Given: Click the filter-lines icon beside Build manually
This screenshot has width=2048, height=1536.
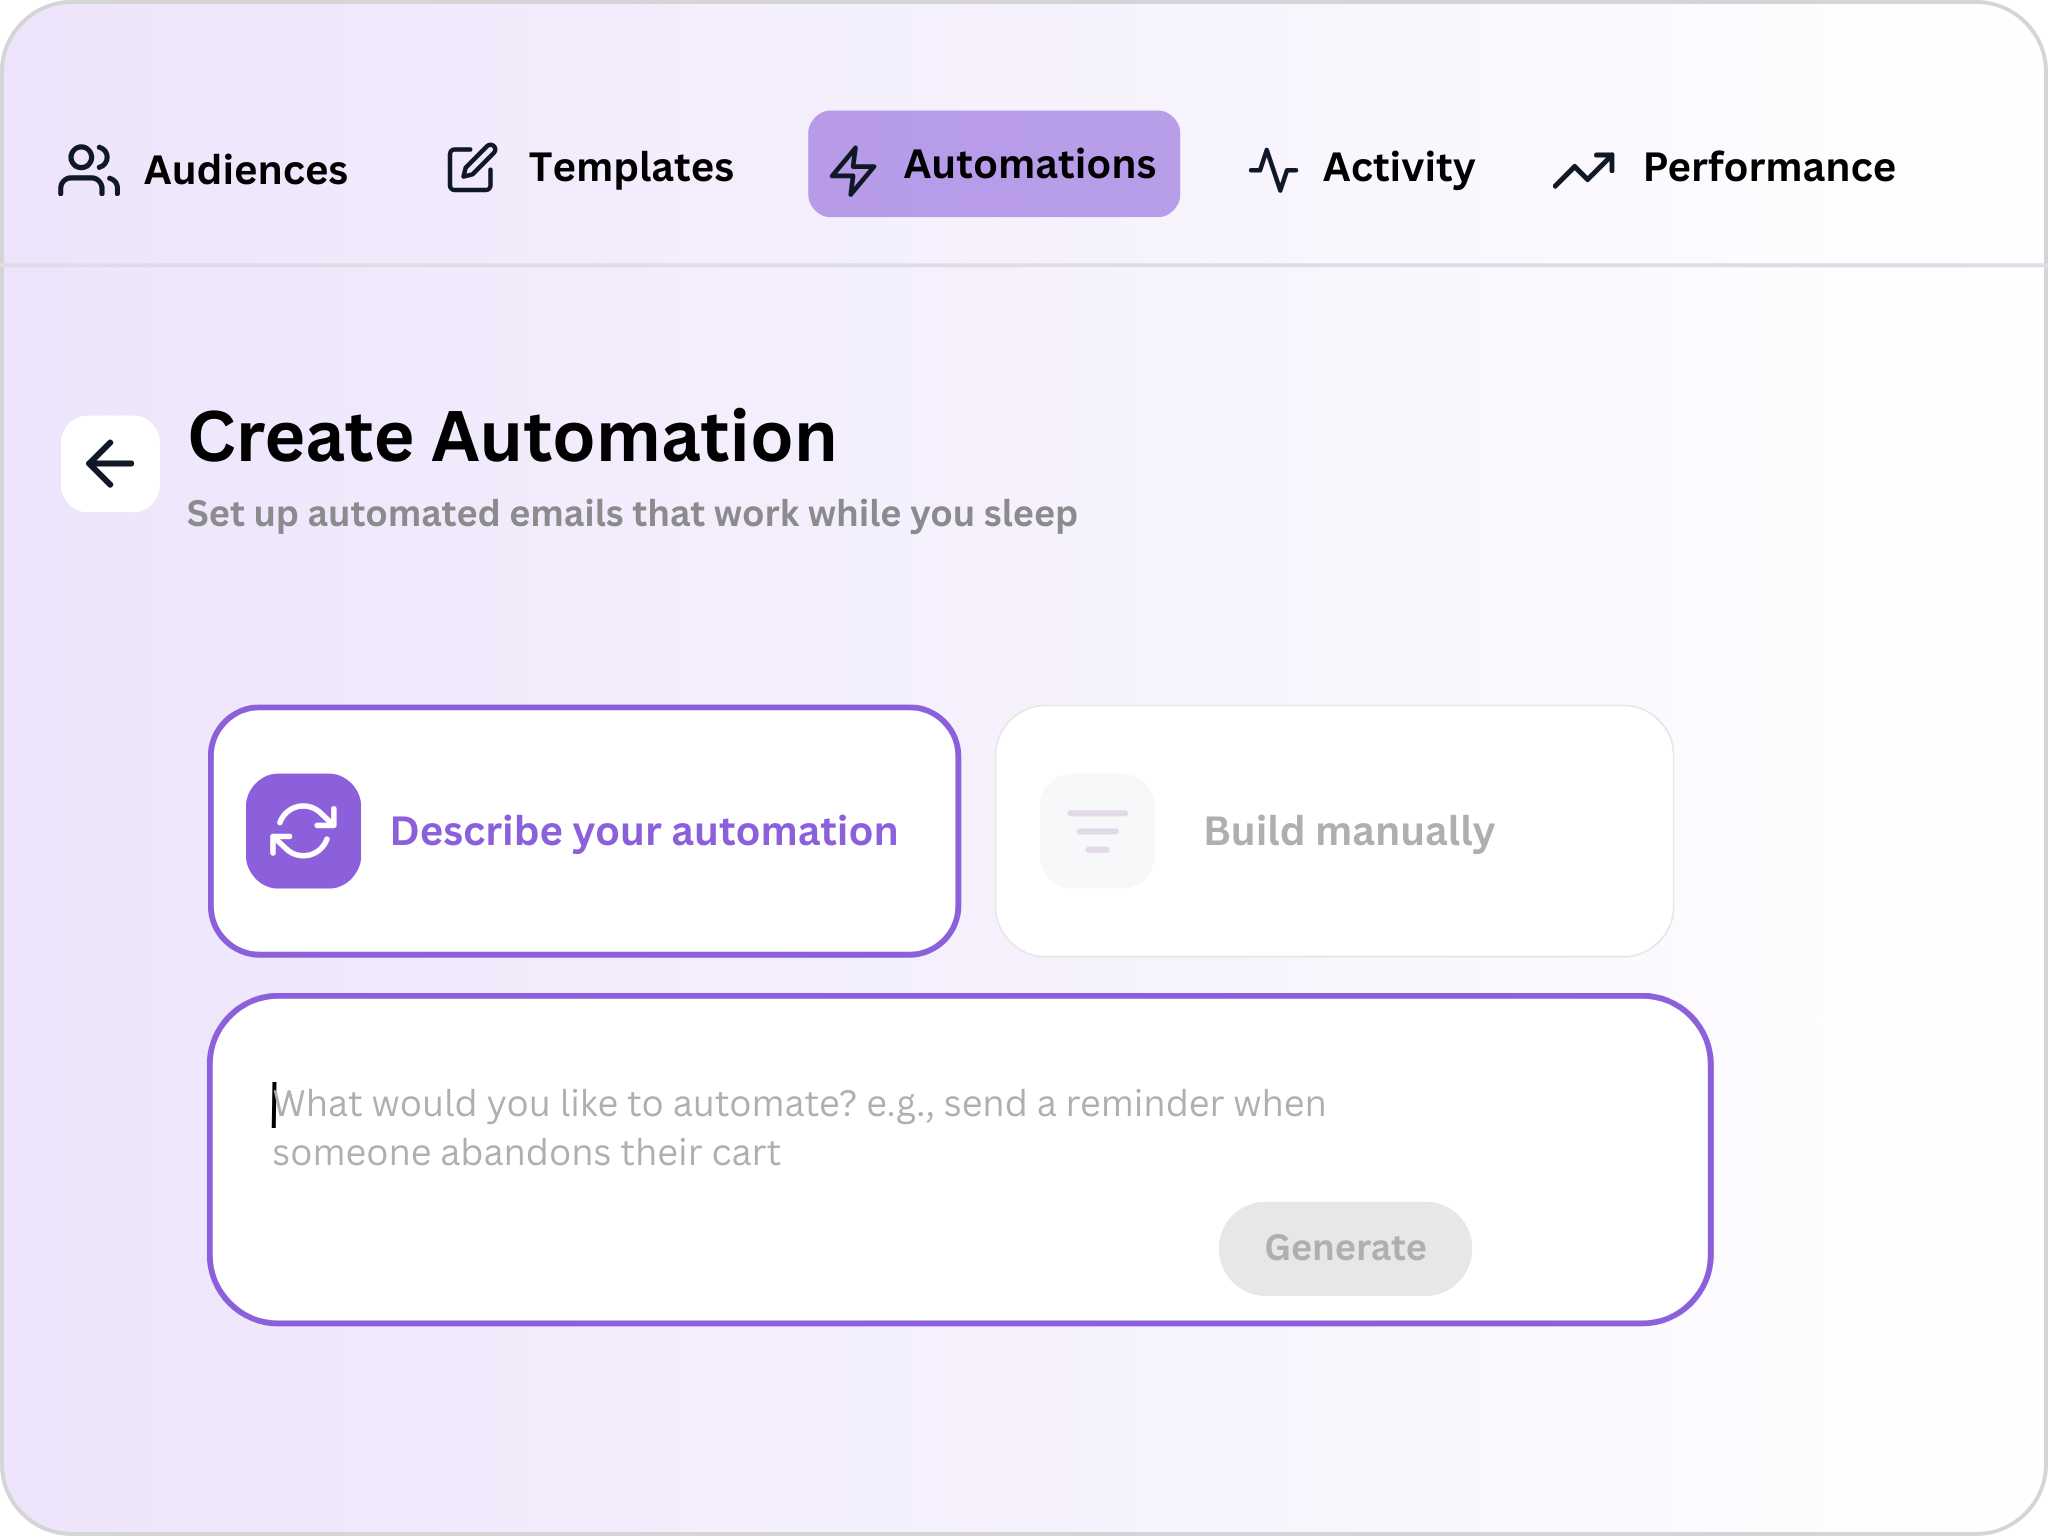Looking at the screenshot, I should (x=1097, y=831).
